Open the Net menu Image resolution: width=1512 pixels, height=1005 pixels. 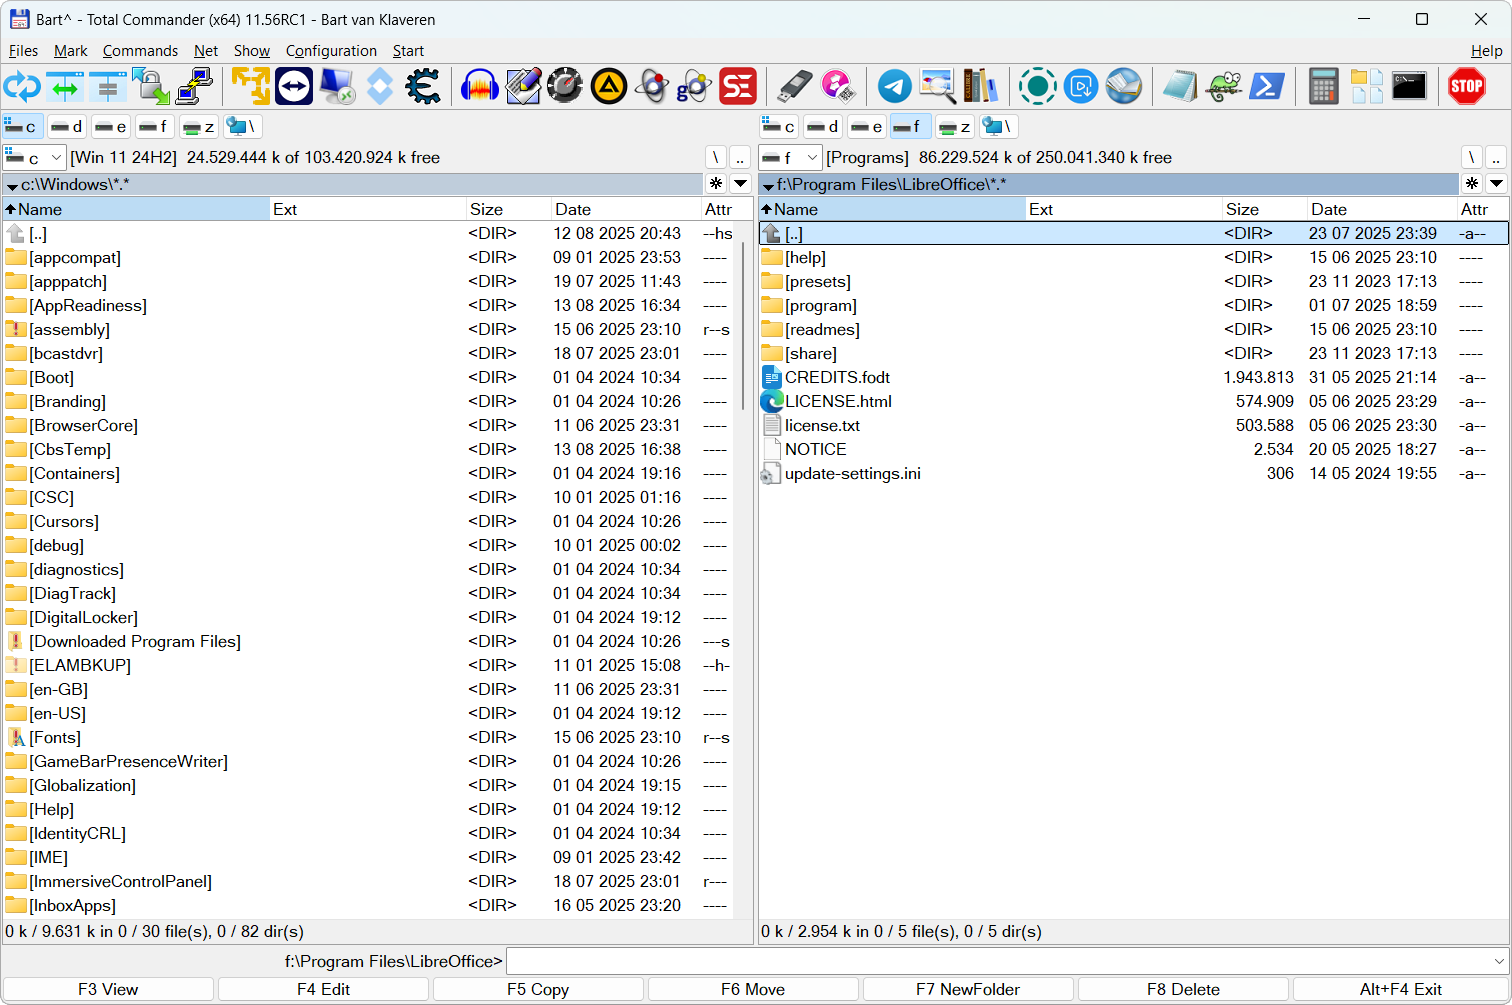pos(206,51)
